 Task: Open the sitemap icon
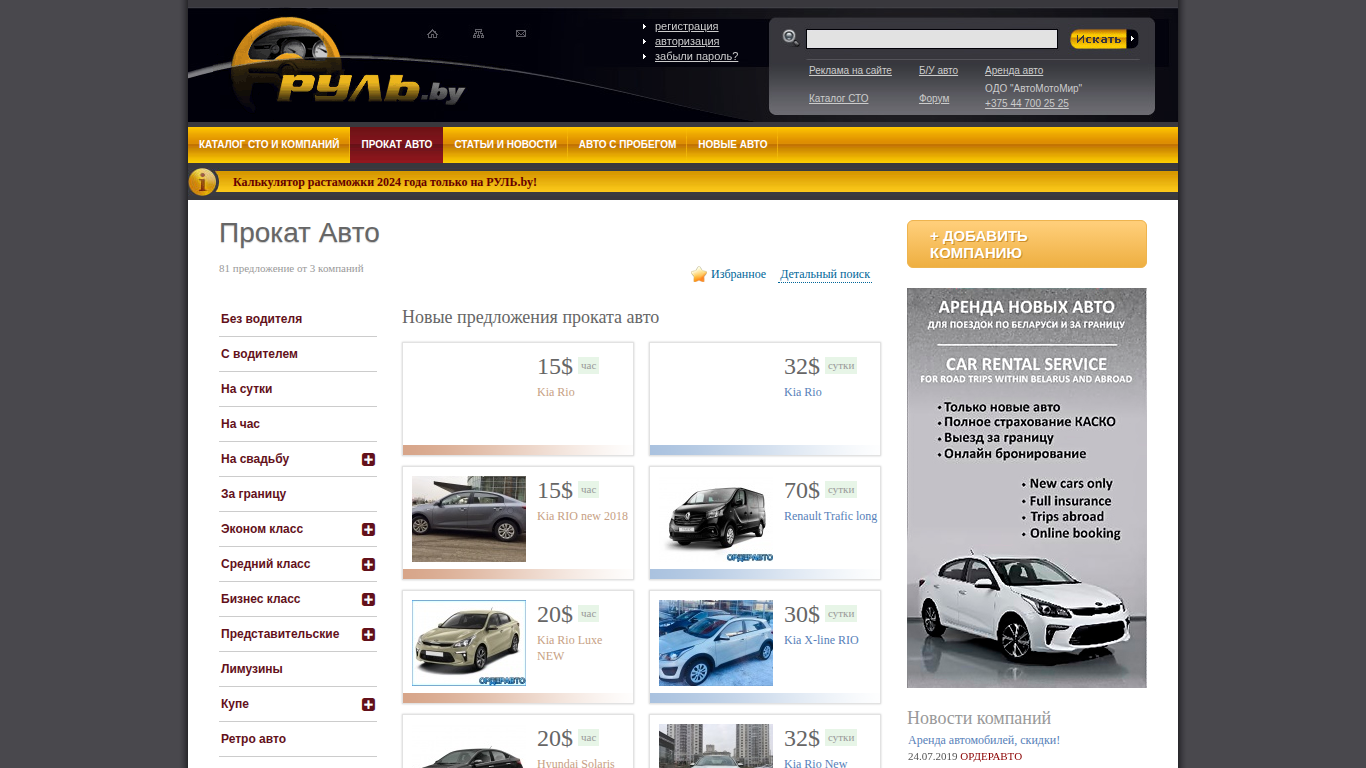pyautogui.click(x=478, y=34)
